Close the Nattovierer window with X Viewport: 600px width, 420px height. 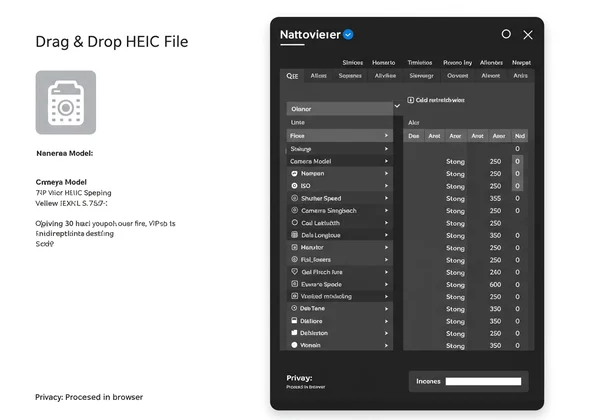pyautogui.click(x=528, y=35)
